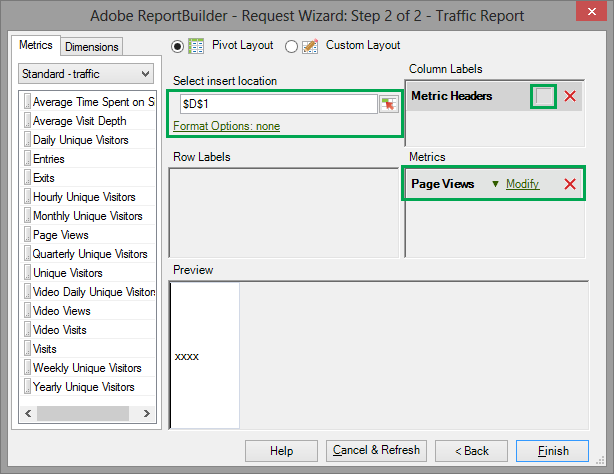Toggle the Metric Headers checkbox

544,96
